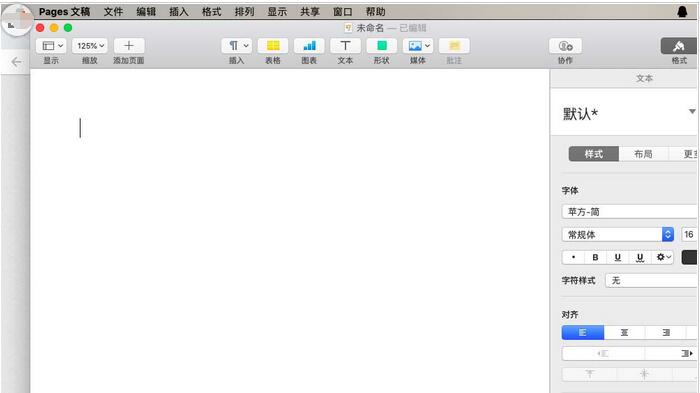The height and width of the screenshot is (393, 700).
Task: Open the 格式 menu in the menu bar
Action: point(212,12)
